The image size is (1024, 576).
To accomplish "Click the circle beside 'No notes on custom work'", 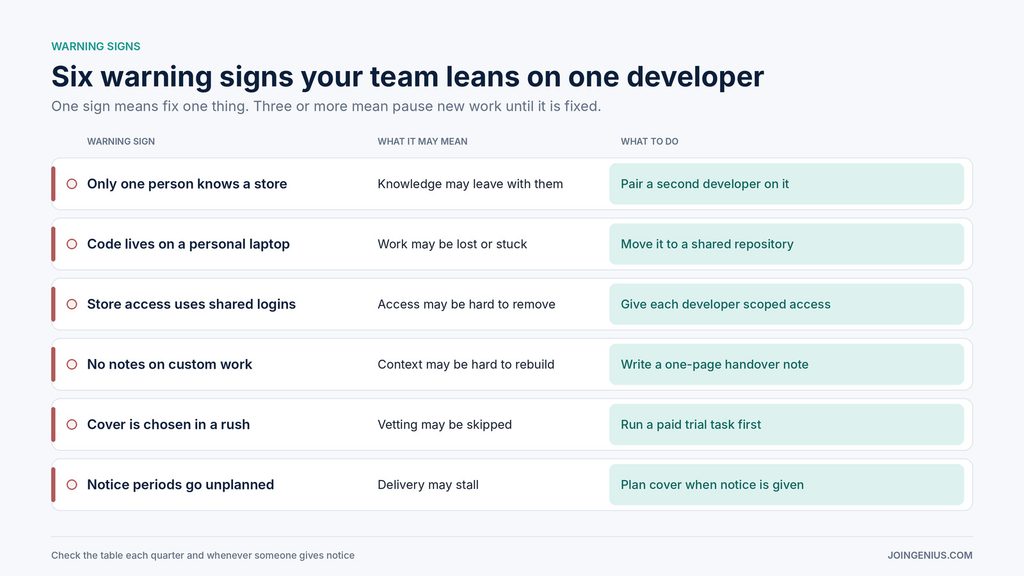I will click(72, 364).
